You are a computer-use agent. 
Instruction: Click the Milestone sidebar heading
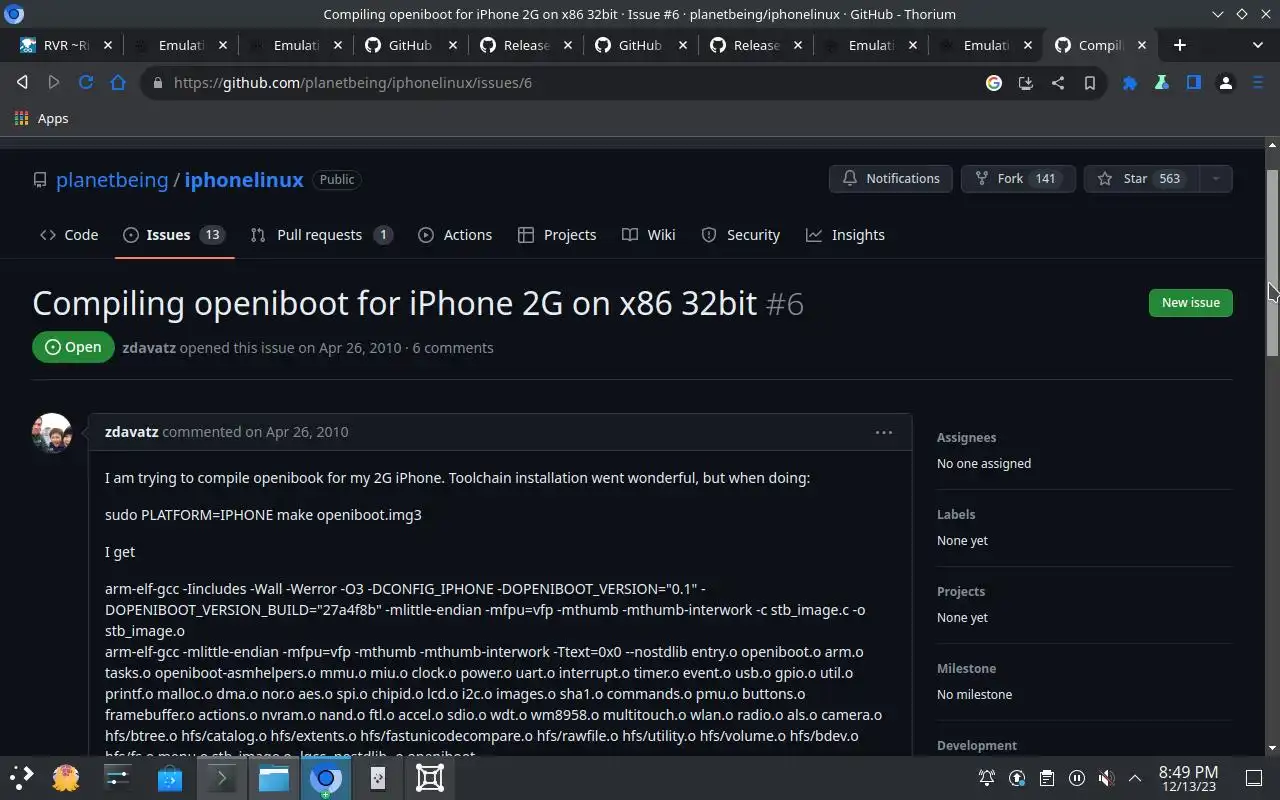click(x=966, y=668)
